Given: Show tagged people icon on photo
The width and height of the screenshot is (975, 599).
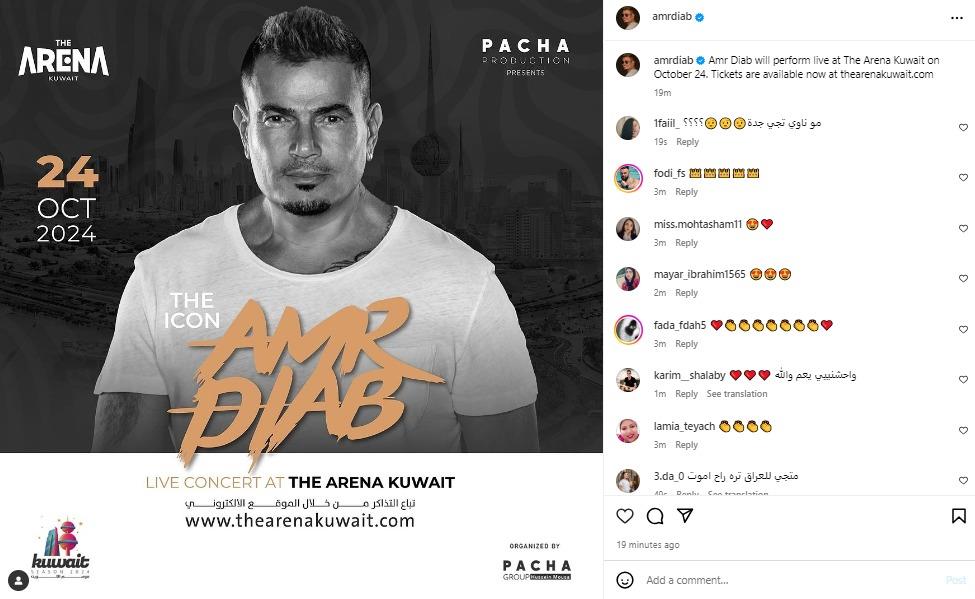Looking at the screenshot, I should coord(19,581).
